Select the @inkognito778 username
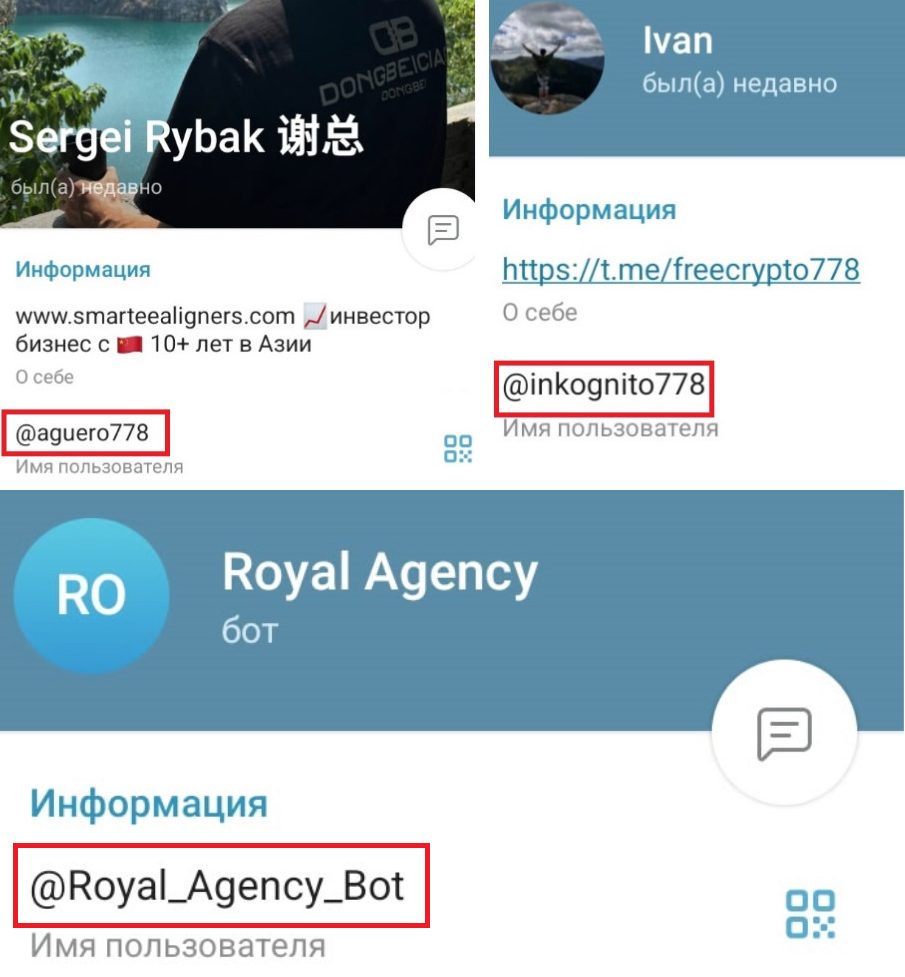The height and width of the screenshot is (977, 905). 604,384
